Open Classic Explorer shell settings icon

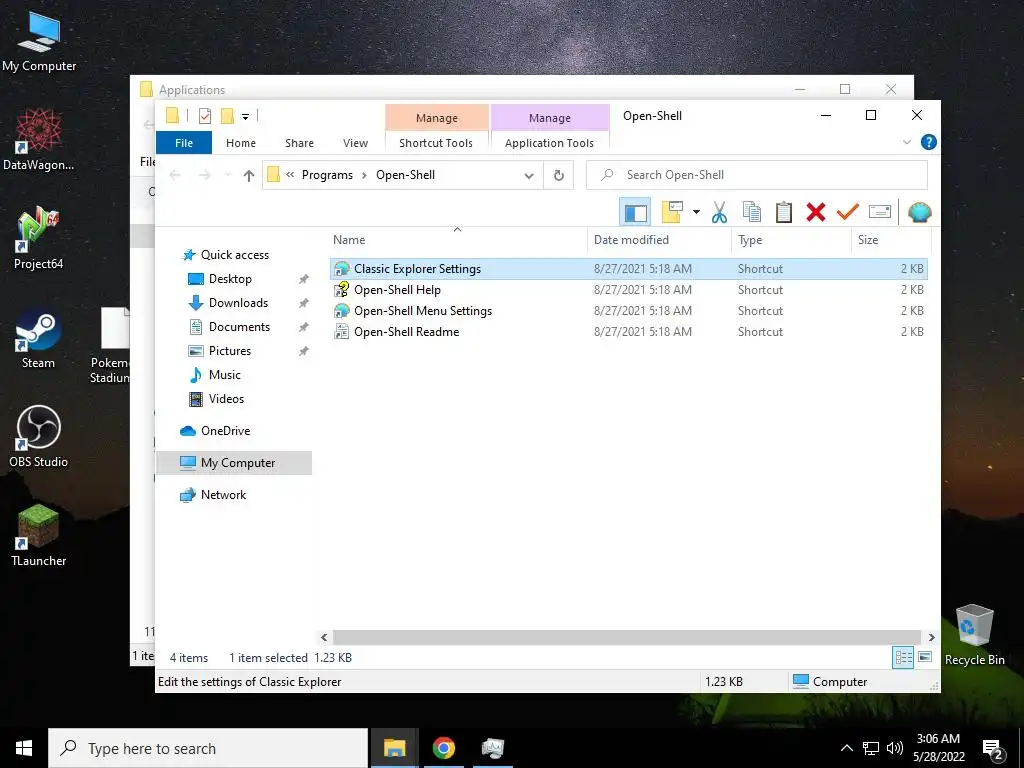coord(920,212)
